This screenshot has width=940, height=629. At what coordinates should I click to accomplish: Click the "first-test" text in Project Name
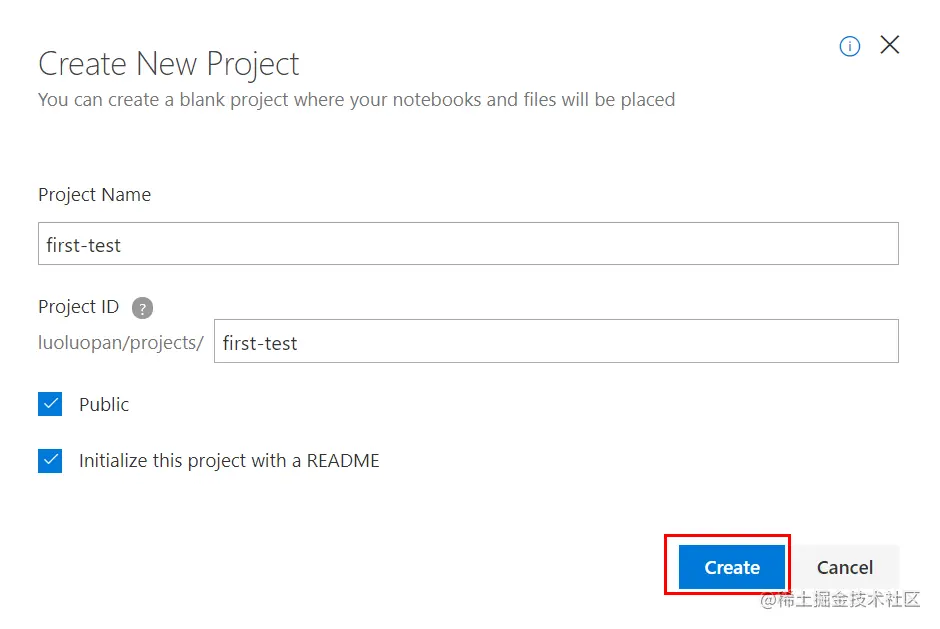click(84, 245)
